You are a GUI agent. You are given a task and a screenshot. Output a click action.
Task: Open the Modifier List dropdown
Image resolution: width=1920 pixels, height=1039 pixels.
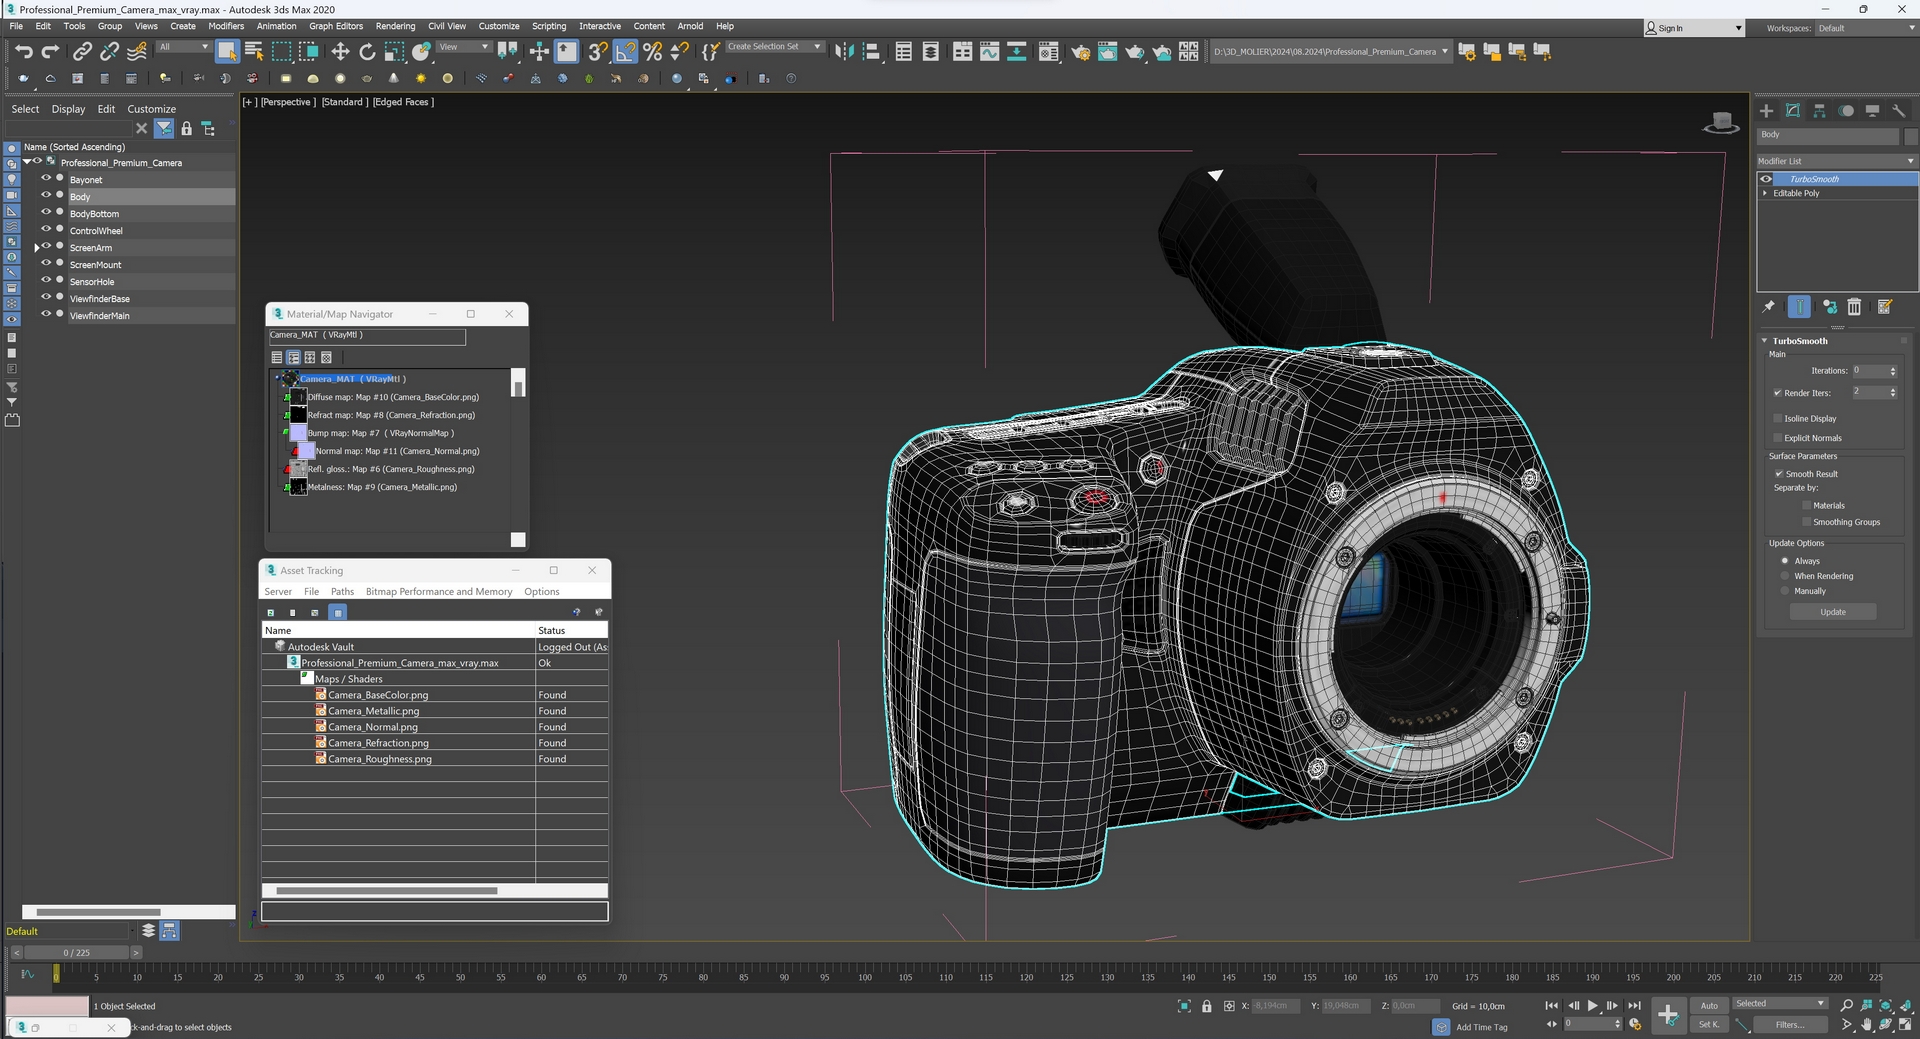pos(1837,161)
